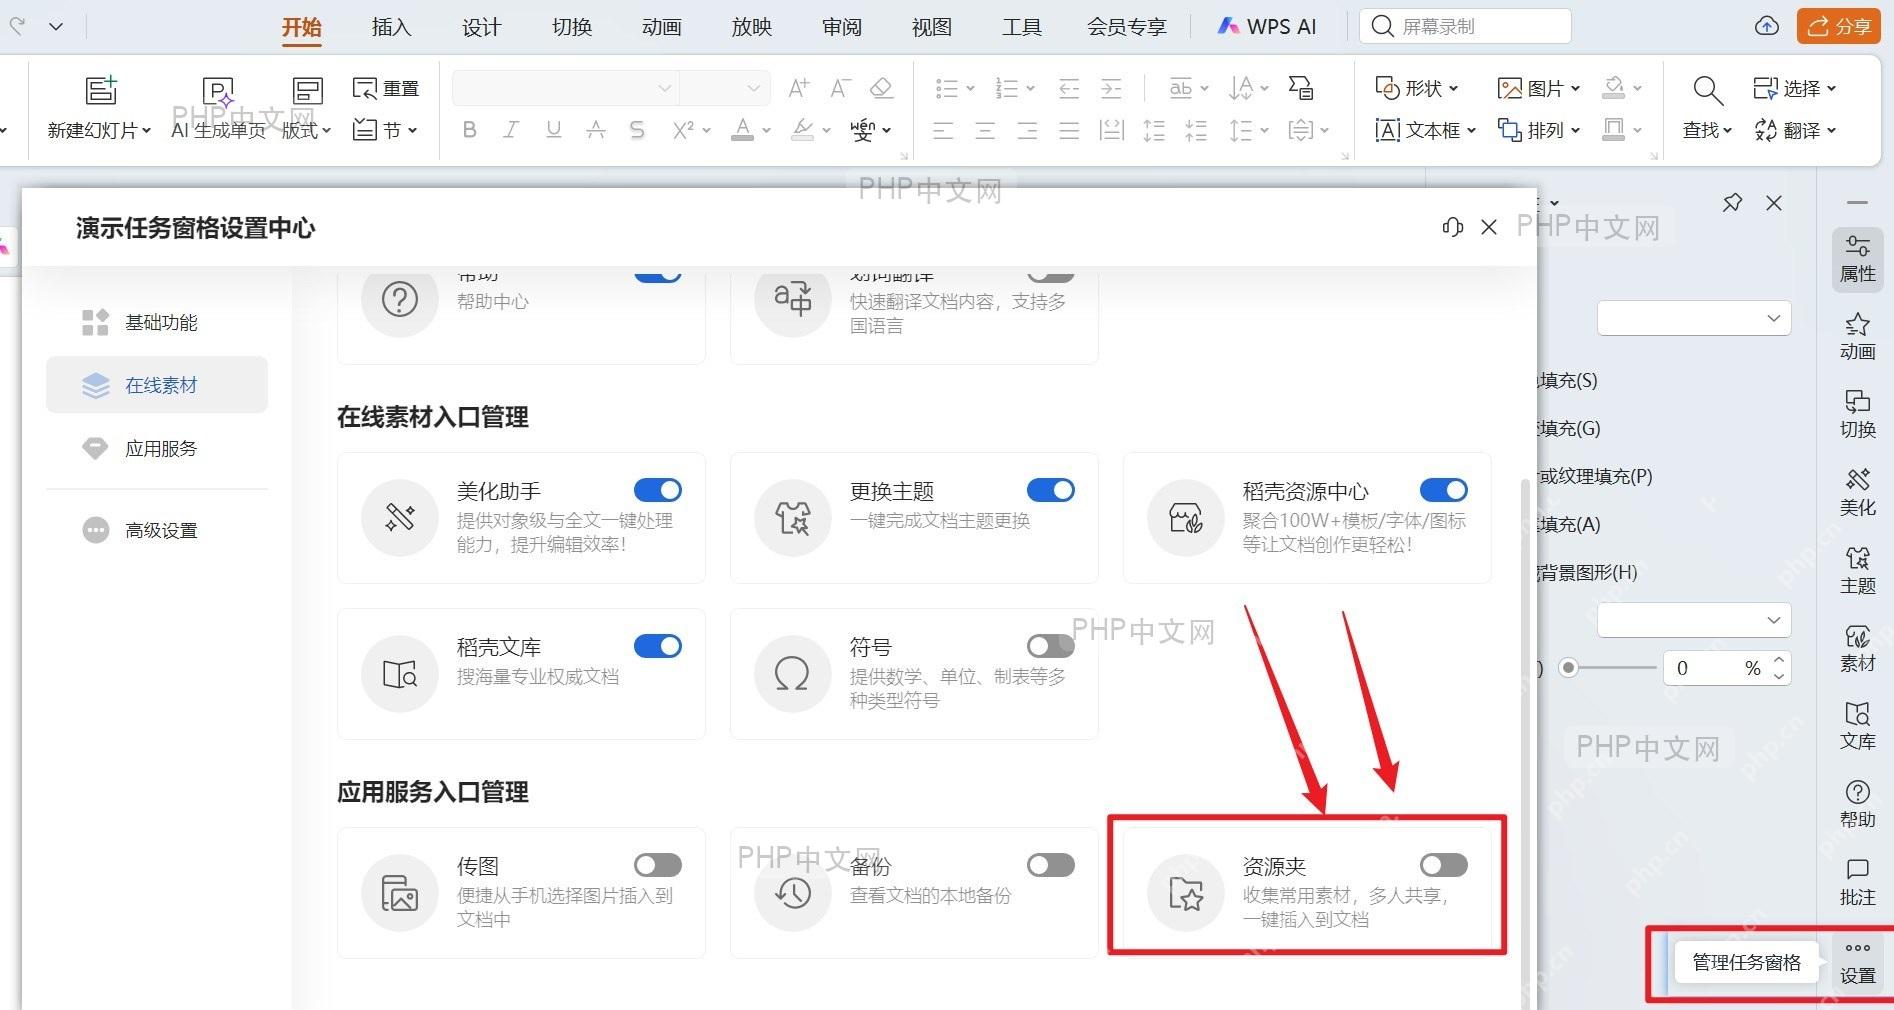This screenshot has height=1010, width=1894.
Task: Pin the right task pane
Action: (1732, 203)
